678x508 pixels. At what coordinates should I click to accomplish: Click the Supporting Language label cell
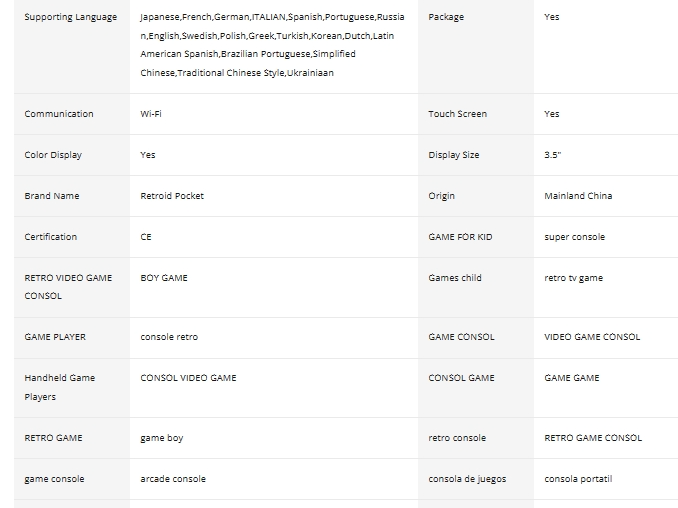click(70, 17)
